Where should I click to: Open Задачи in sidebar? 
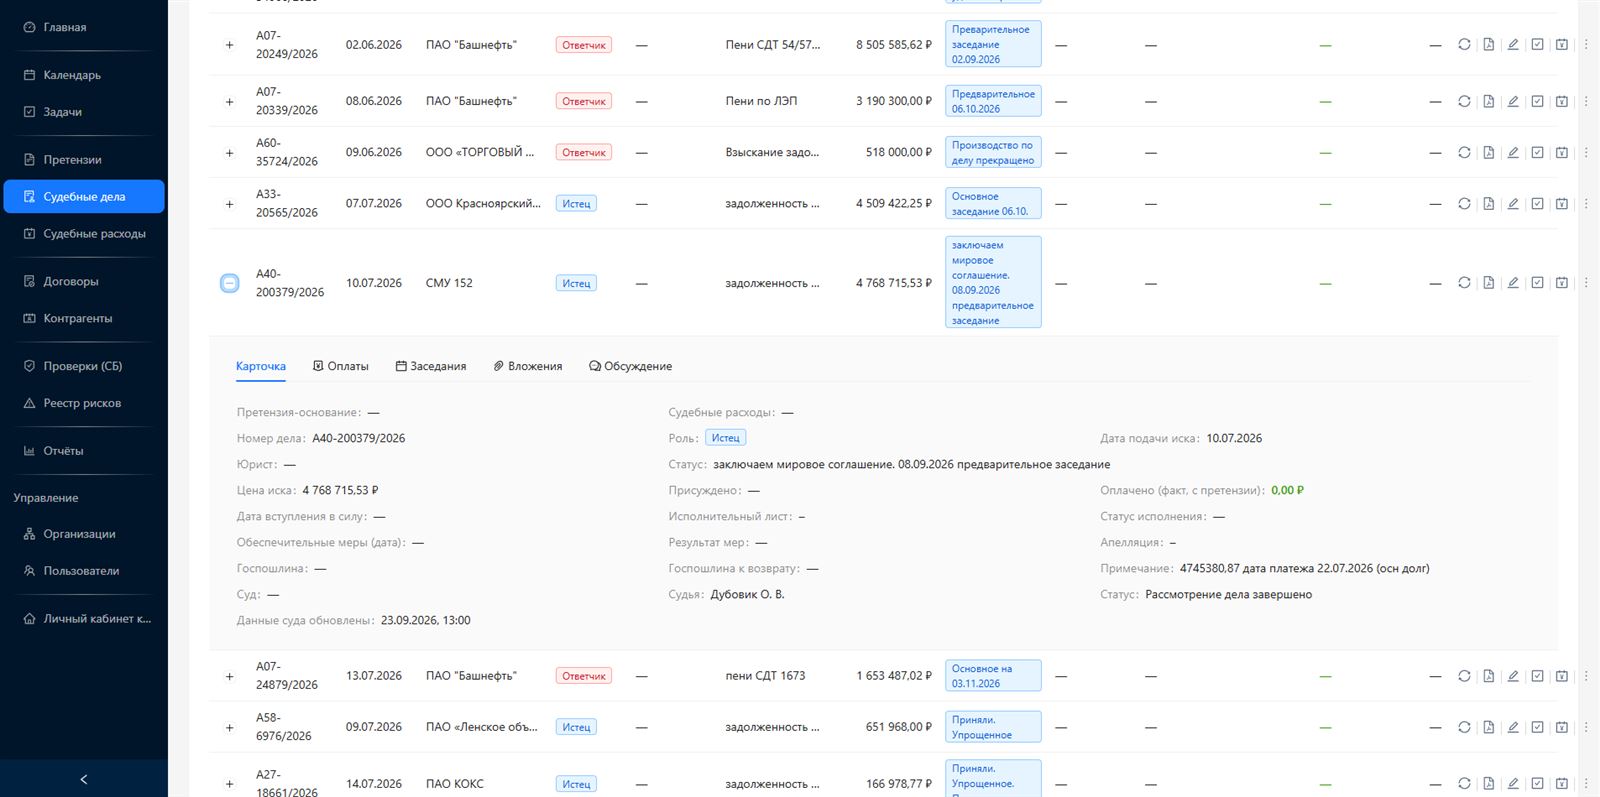(84, 112)
